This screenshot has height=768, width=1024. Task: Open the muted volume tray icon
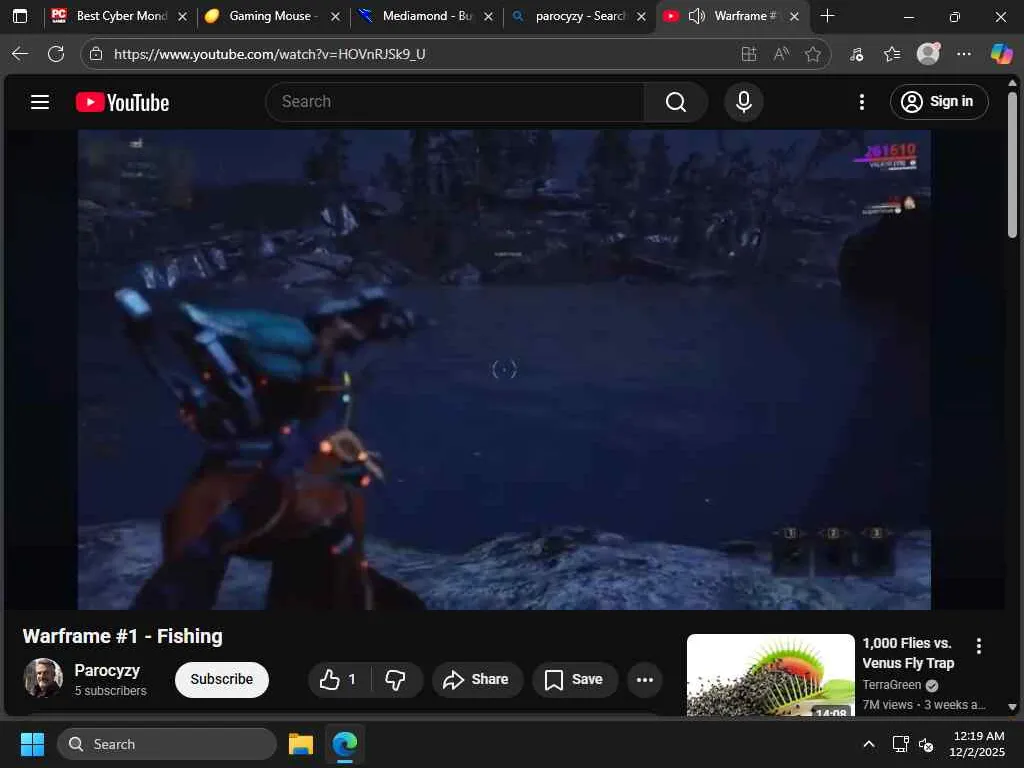(926, 744)
